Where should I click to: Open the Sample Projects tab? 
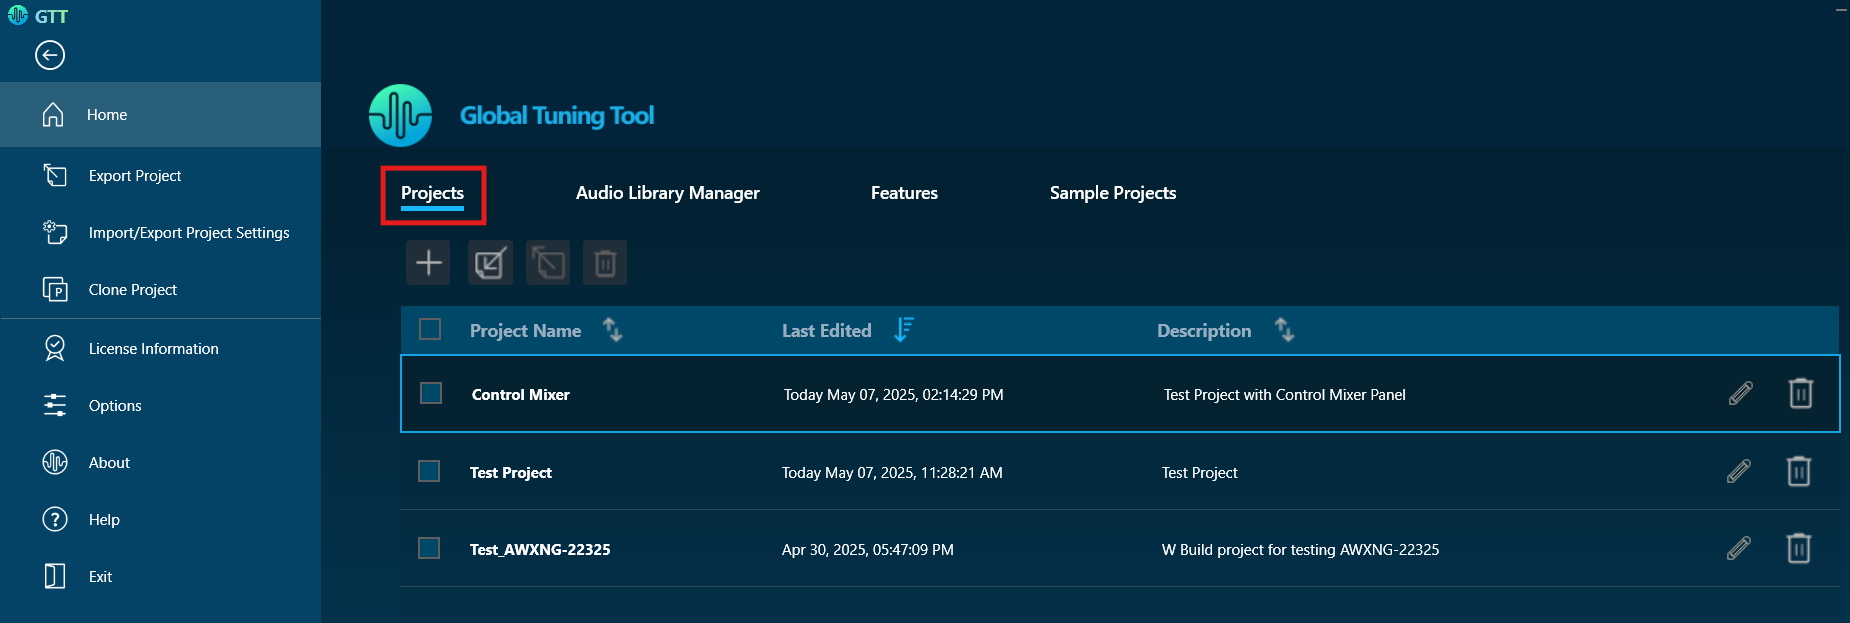[1112, 193]
